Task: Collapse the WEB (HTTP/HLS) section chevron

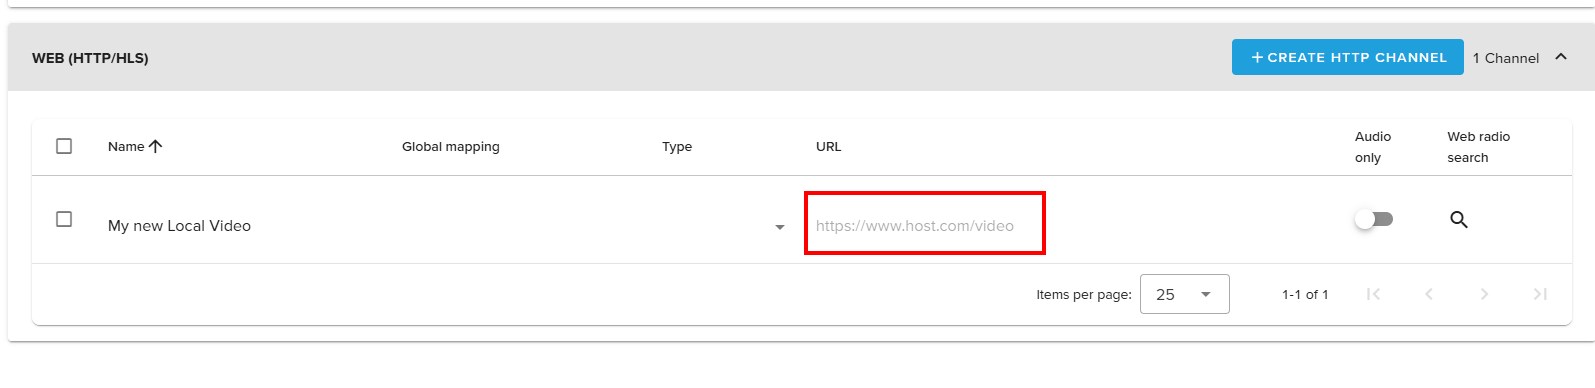Action: [x=1561, y=57]
